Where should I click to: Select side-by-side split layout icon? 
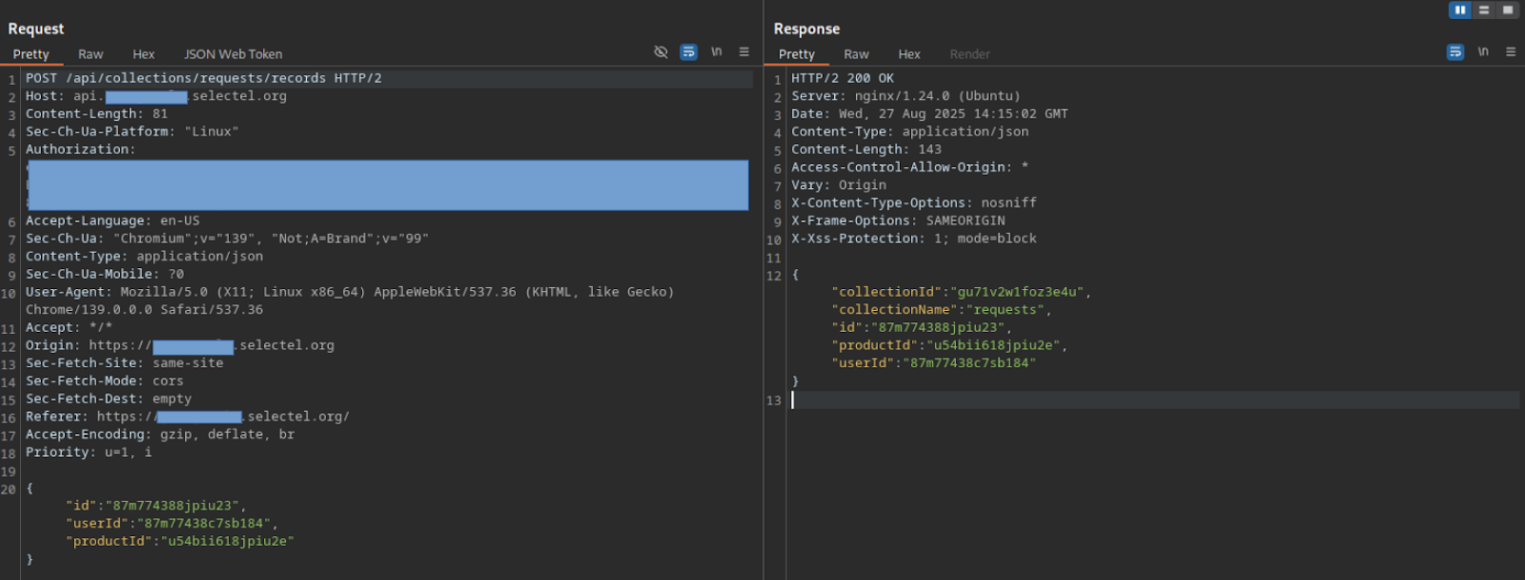(x=1460, y=10)
